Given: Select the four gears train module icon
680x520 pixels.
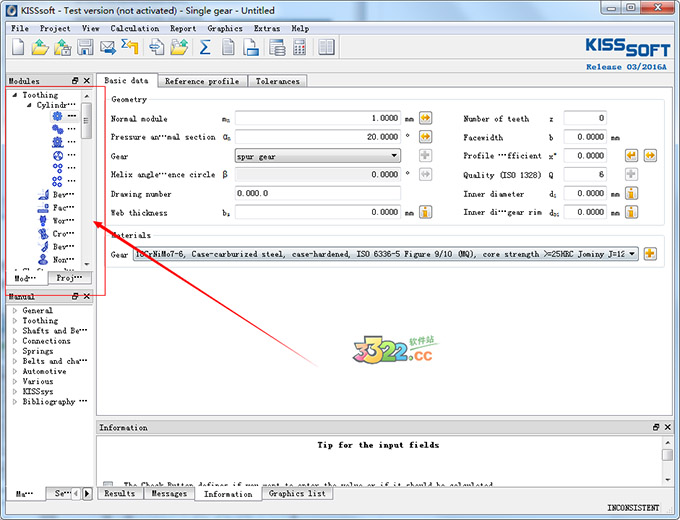Looking at the screenshot, I should coord(57,181).
